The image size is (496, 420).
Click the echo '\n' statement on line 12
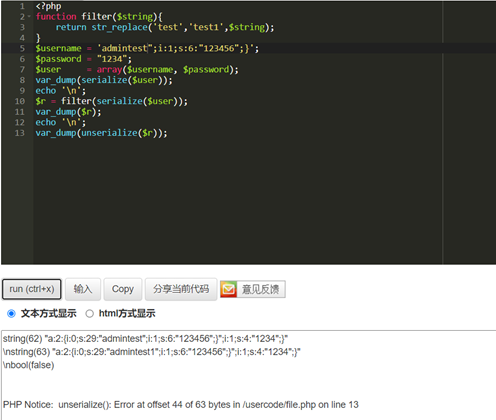point(60,122)
